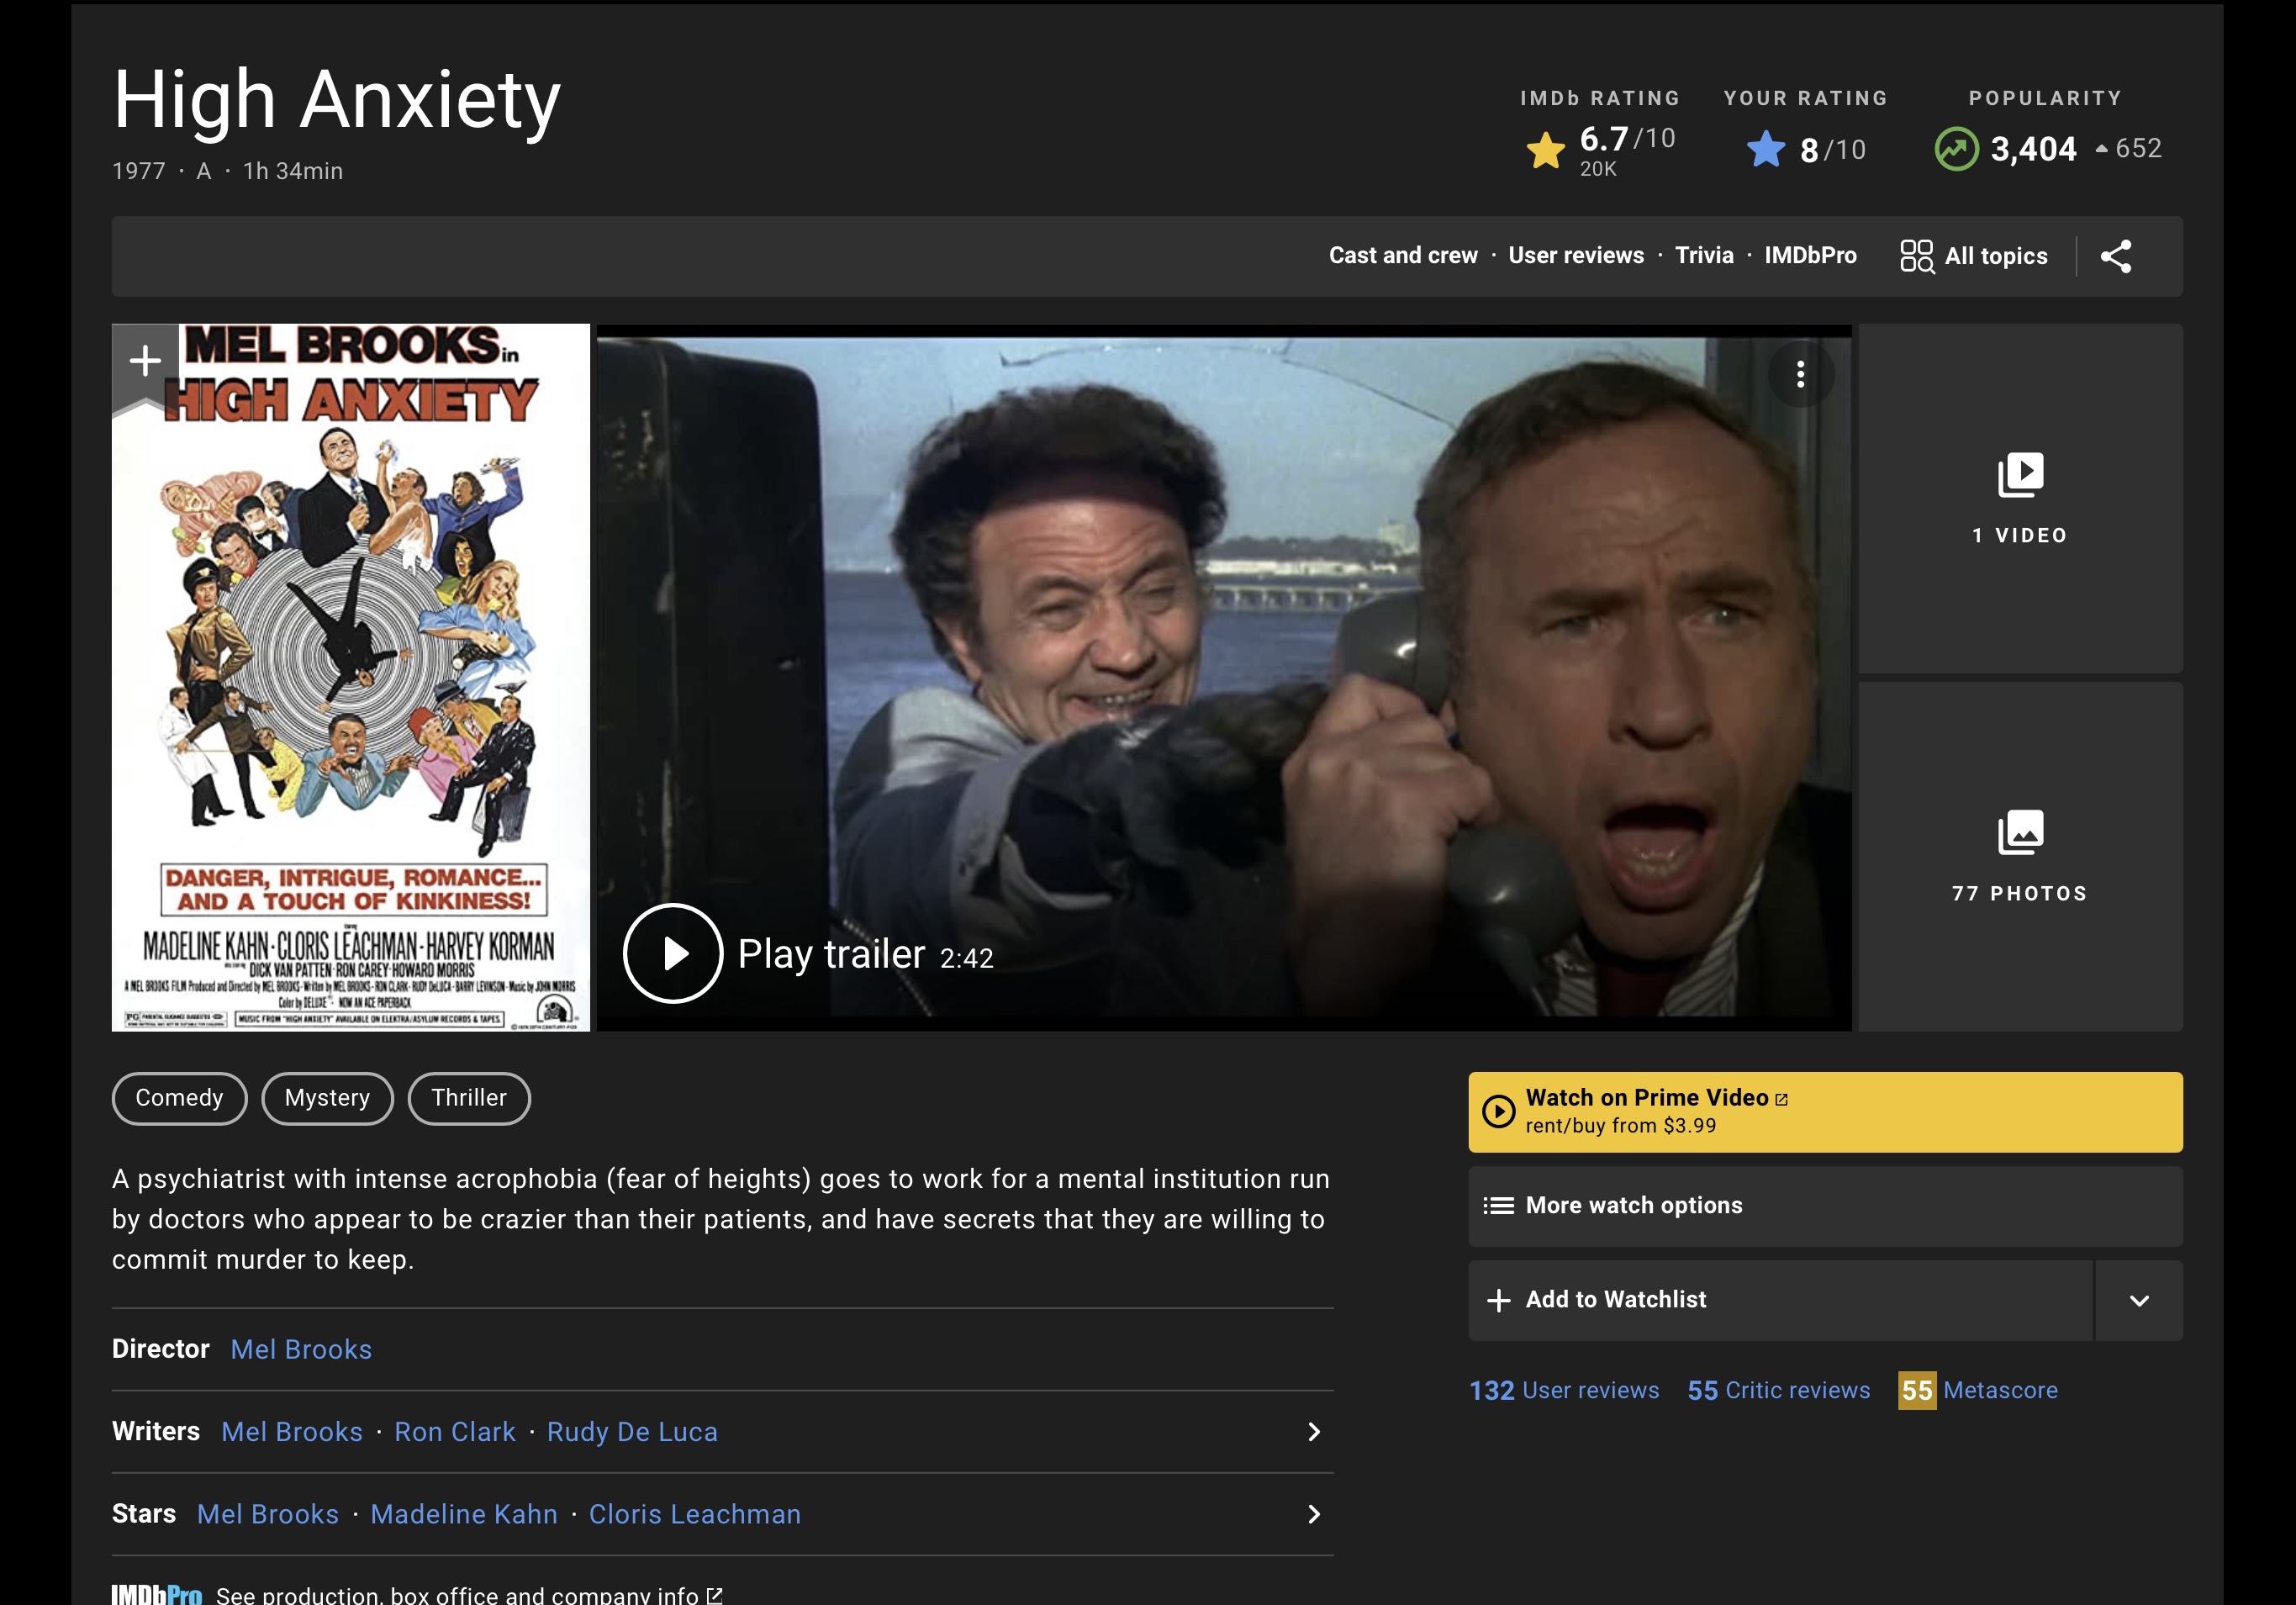Click the yellow Metascore 55 badge
Screen dimensions: 2296x1605
click(1916, 1390)
